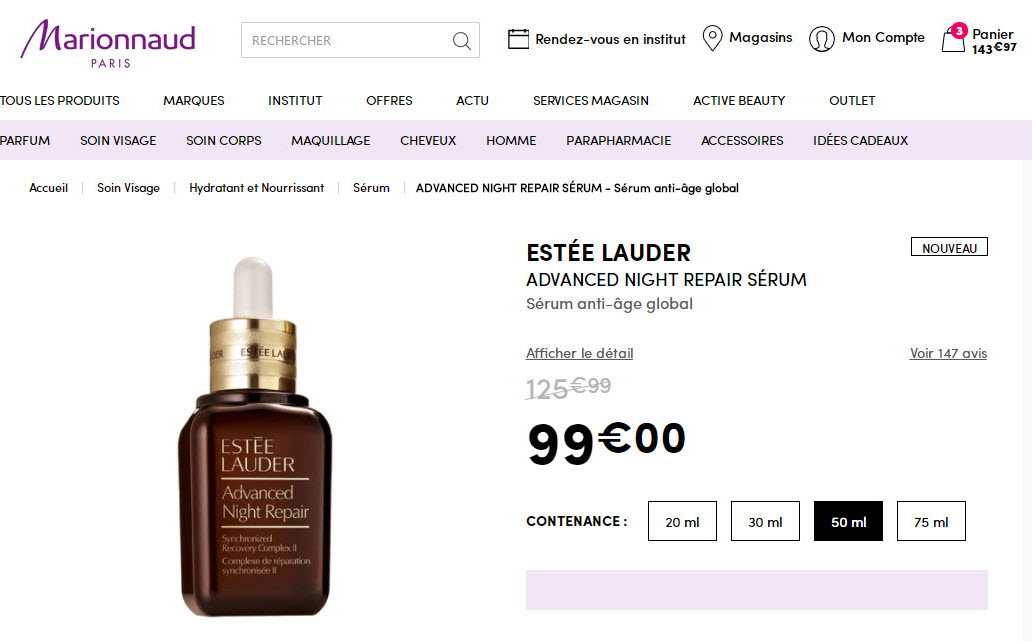Open the TOUS LES PRODUITS menu
Screen dimensions: 1032x641
(60, 101)
